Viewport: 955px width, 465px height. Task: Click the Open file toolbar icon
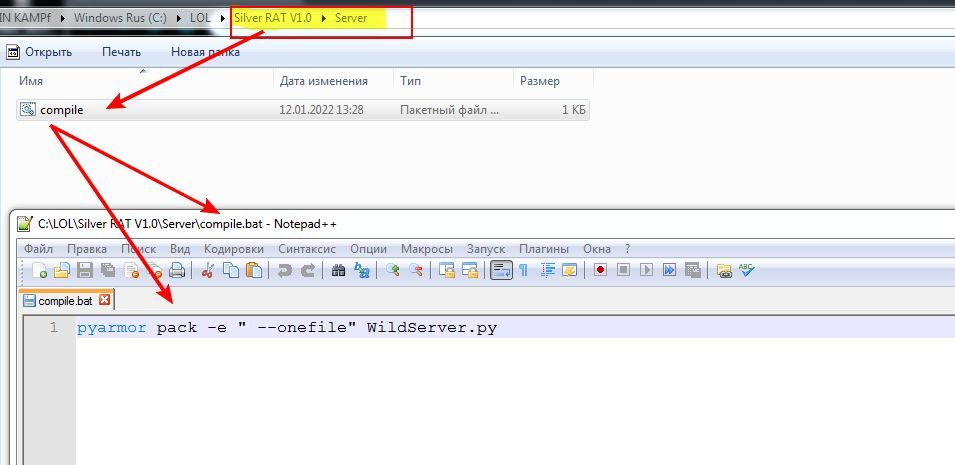(62, 270)
